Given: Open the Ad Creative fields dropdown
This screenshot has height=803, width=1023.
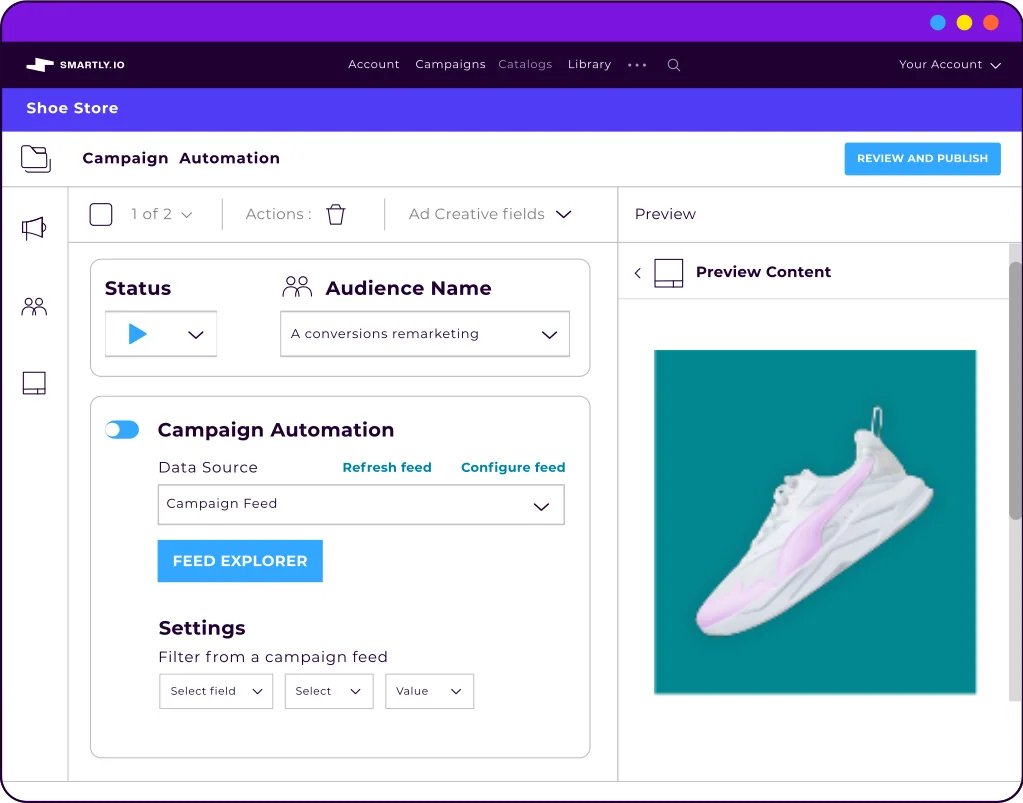Looking at the screenshot, I should pyautogui.click(x=563, y=213).
